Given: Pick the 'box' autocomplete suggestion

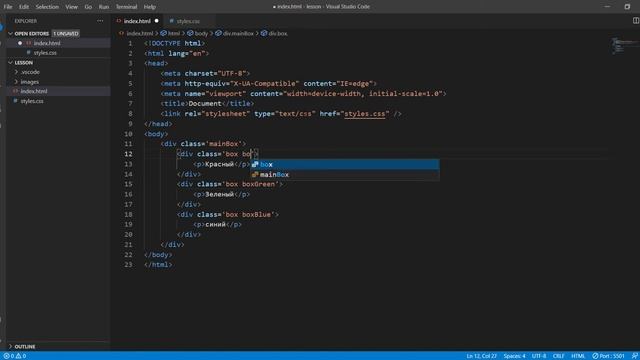Looking at the screenshot, I should click(345, 164).
